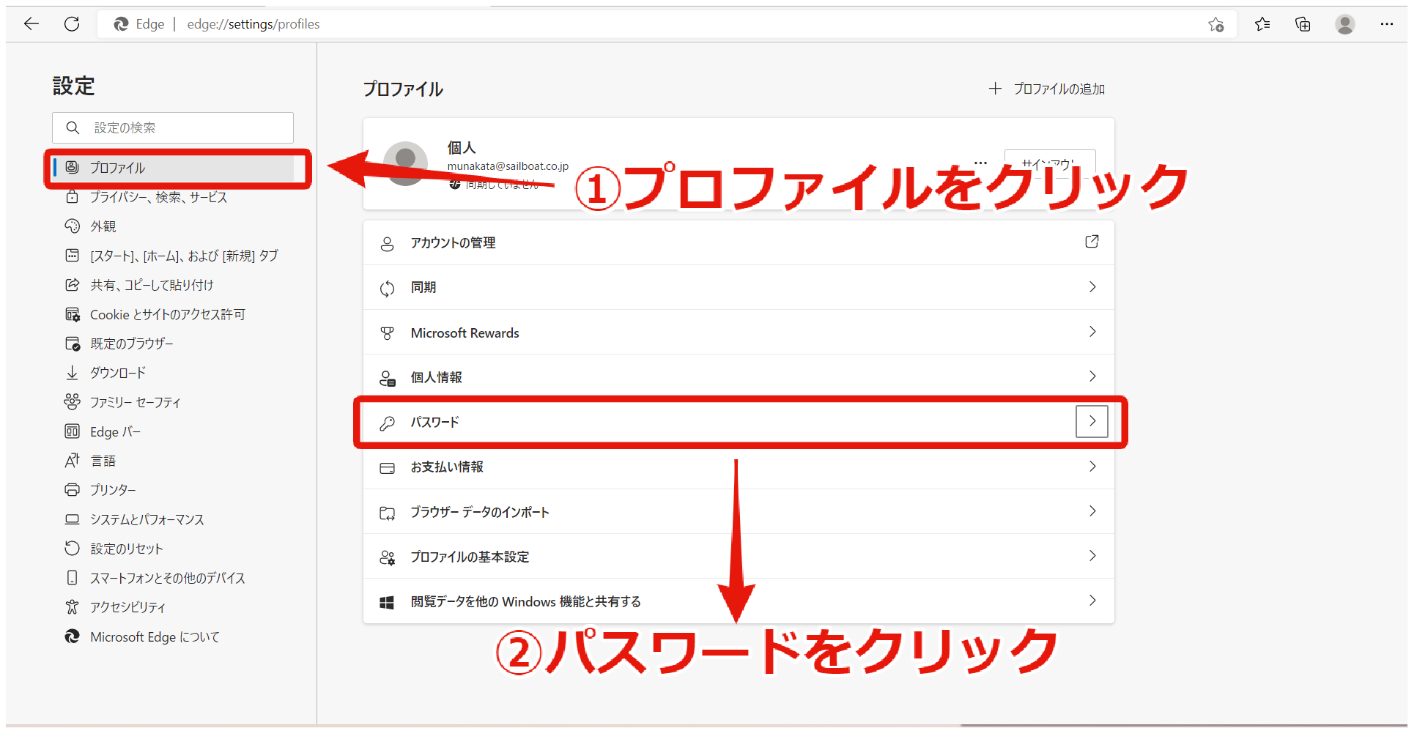Viewport: 1416px width, 734px height.
Task: Open アクセシビリティ settings
Action: tap(115, 606)
